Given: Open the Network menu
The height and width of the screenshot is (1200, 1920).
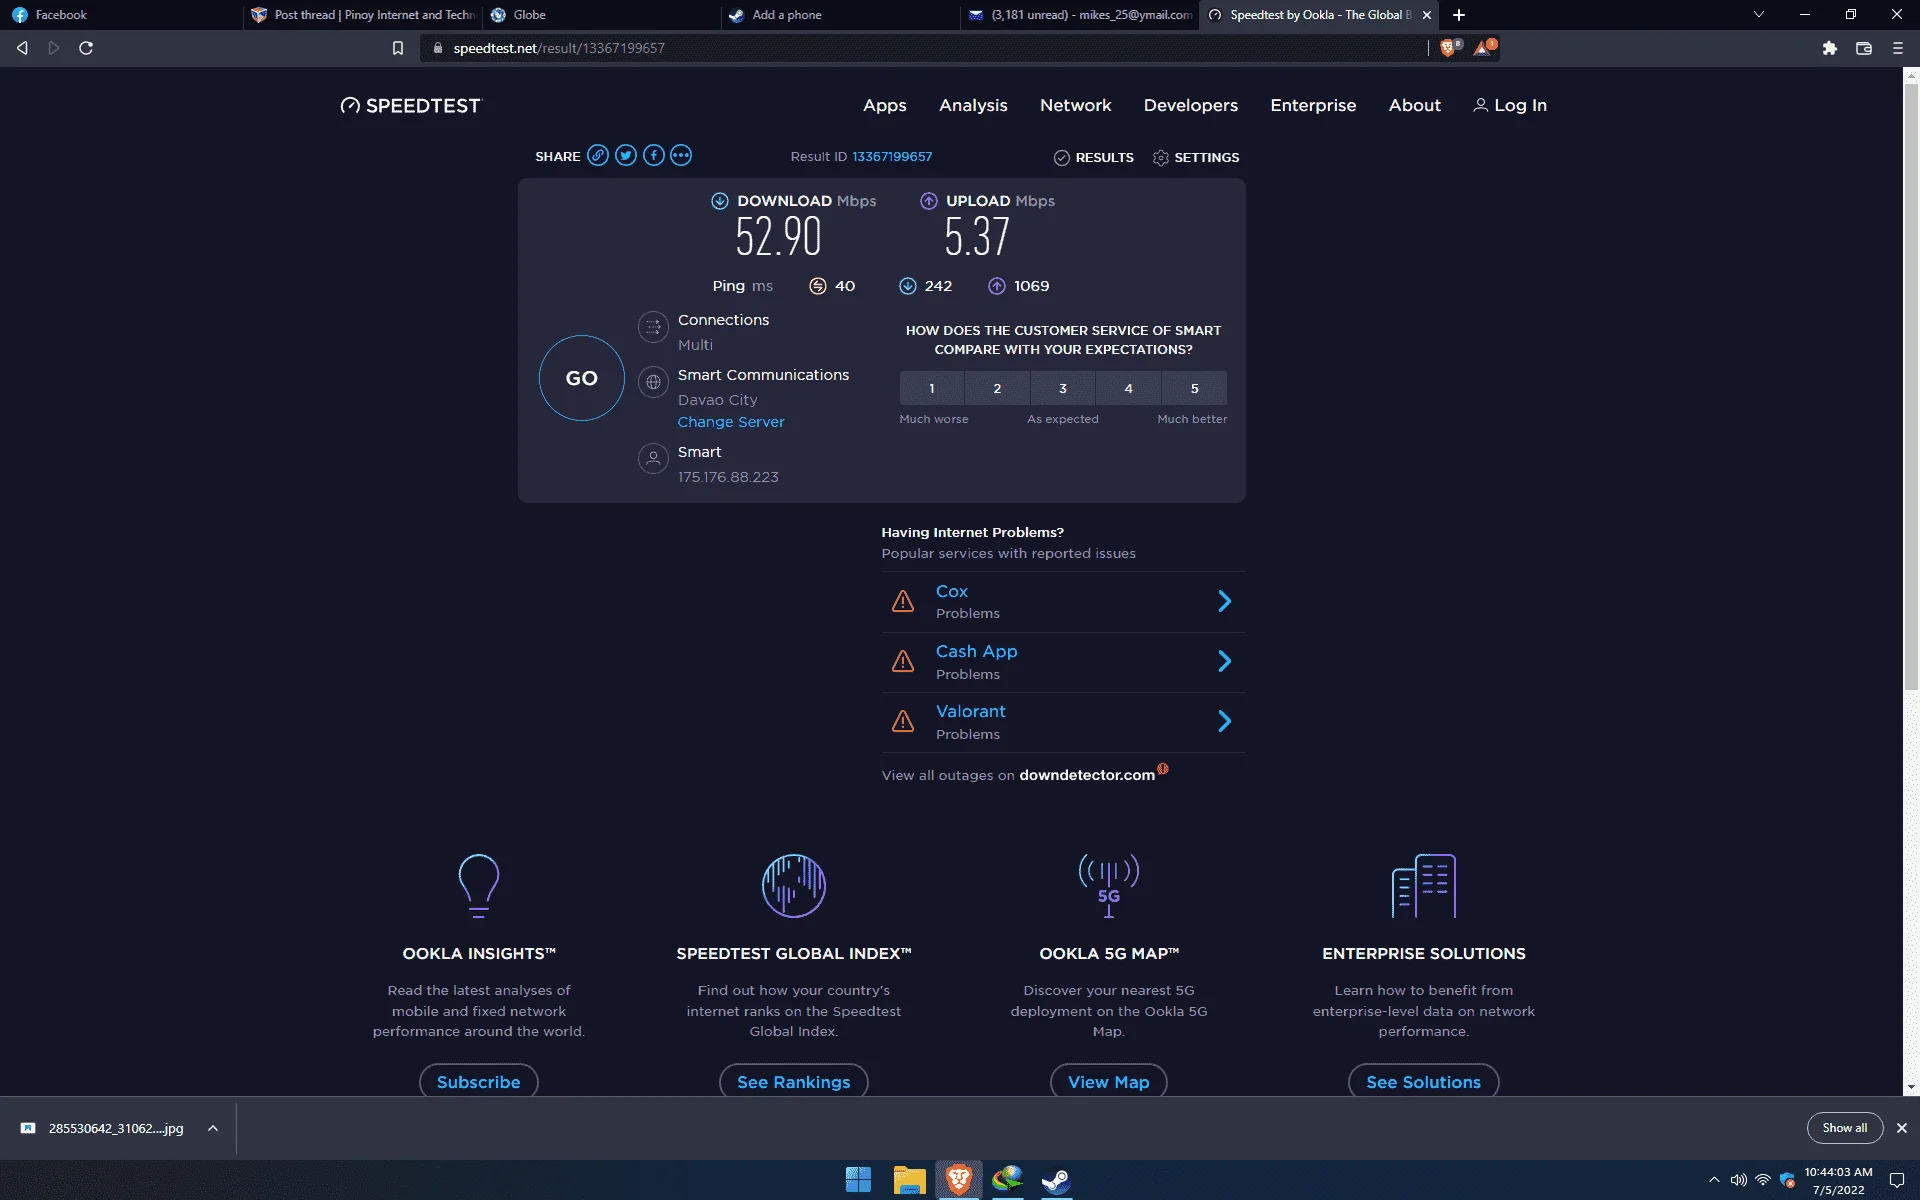Looking at the screenshot, I should [x=1075, y=105].
